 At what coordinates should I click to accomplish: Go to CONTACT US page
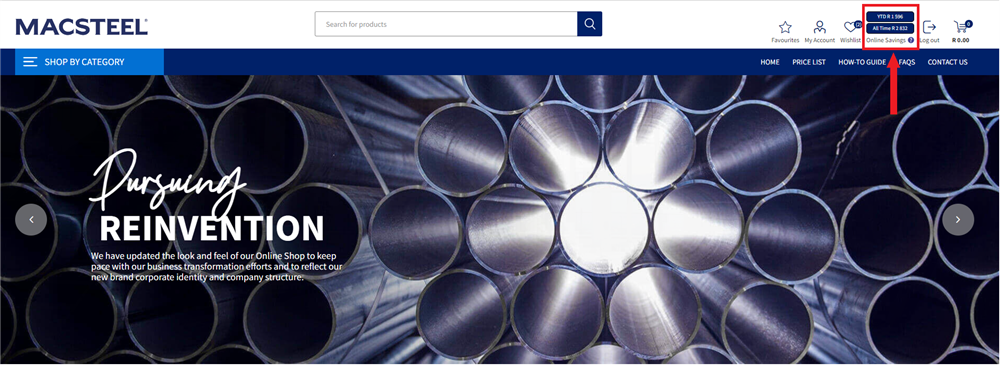pyautogui.click(x=947, y=62)
